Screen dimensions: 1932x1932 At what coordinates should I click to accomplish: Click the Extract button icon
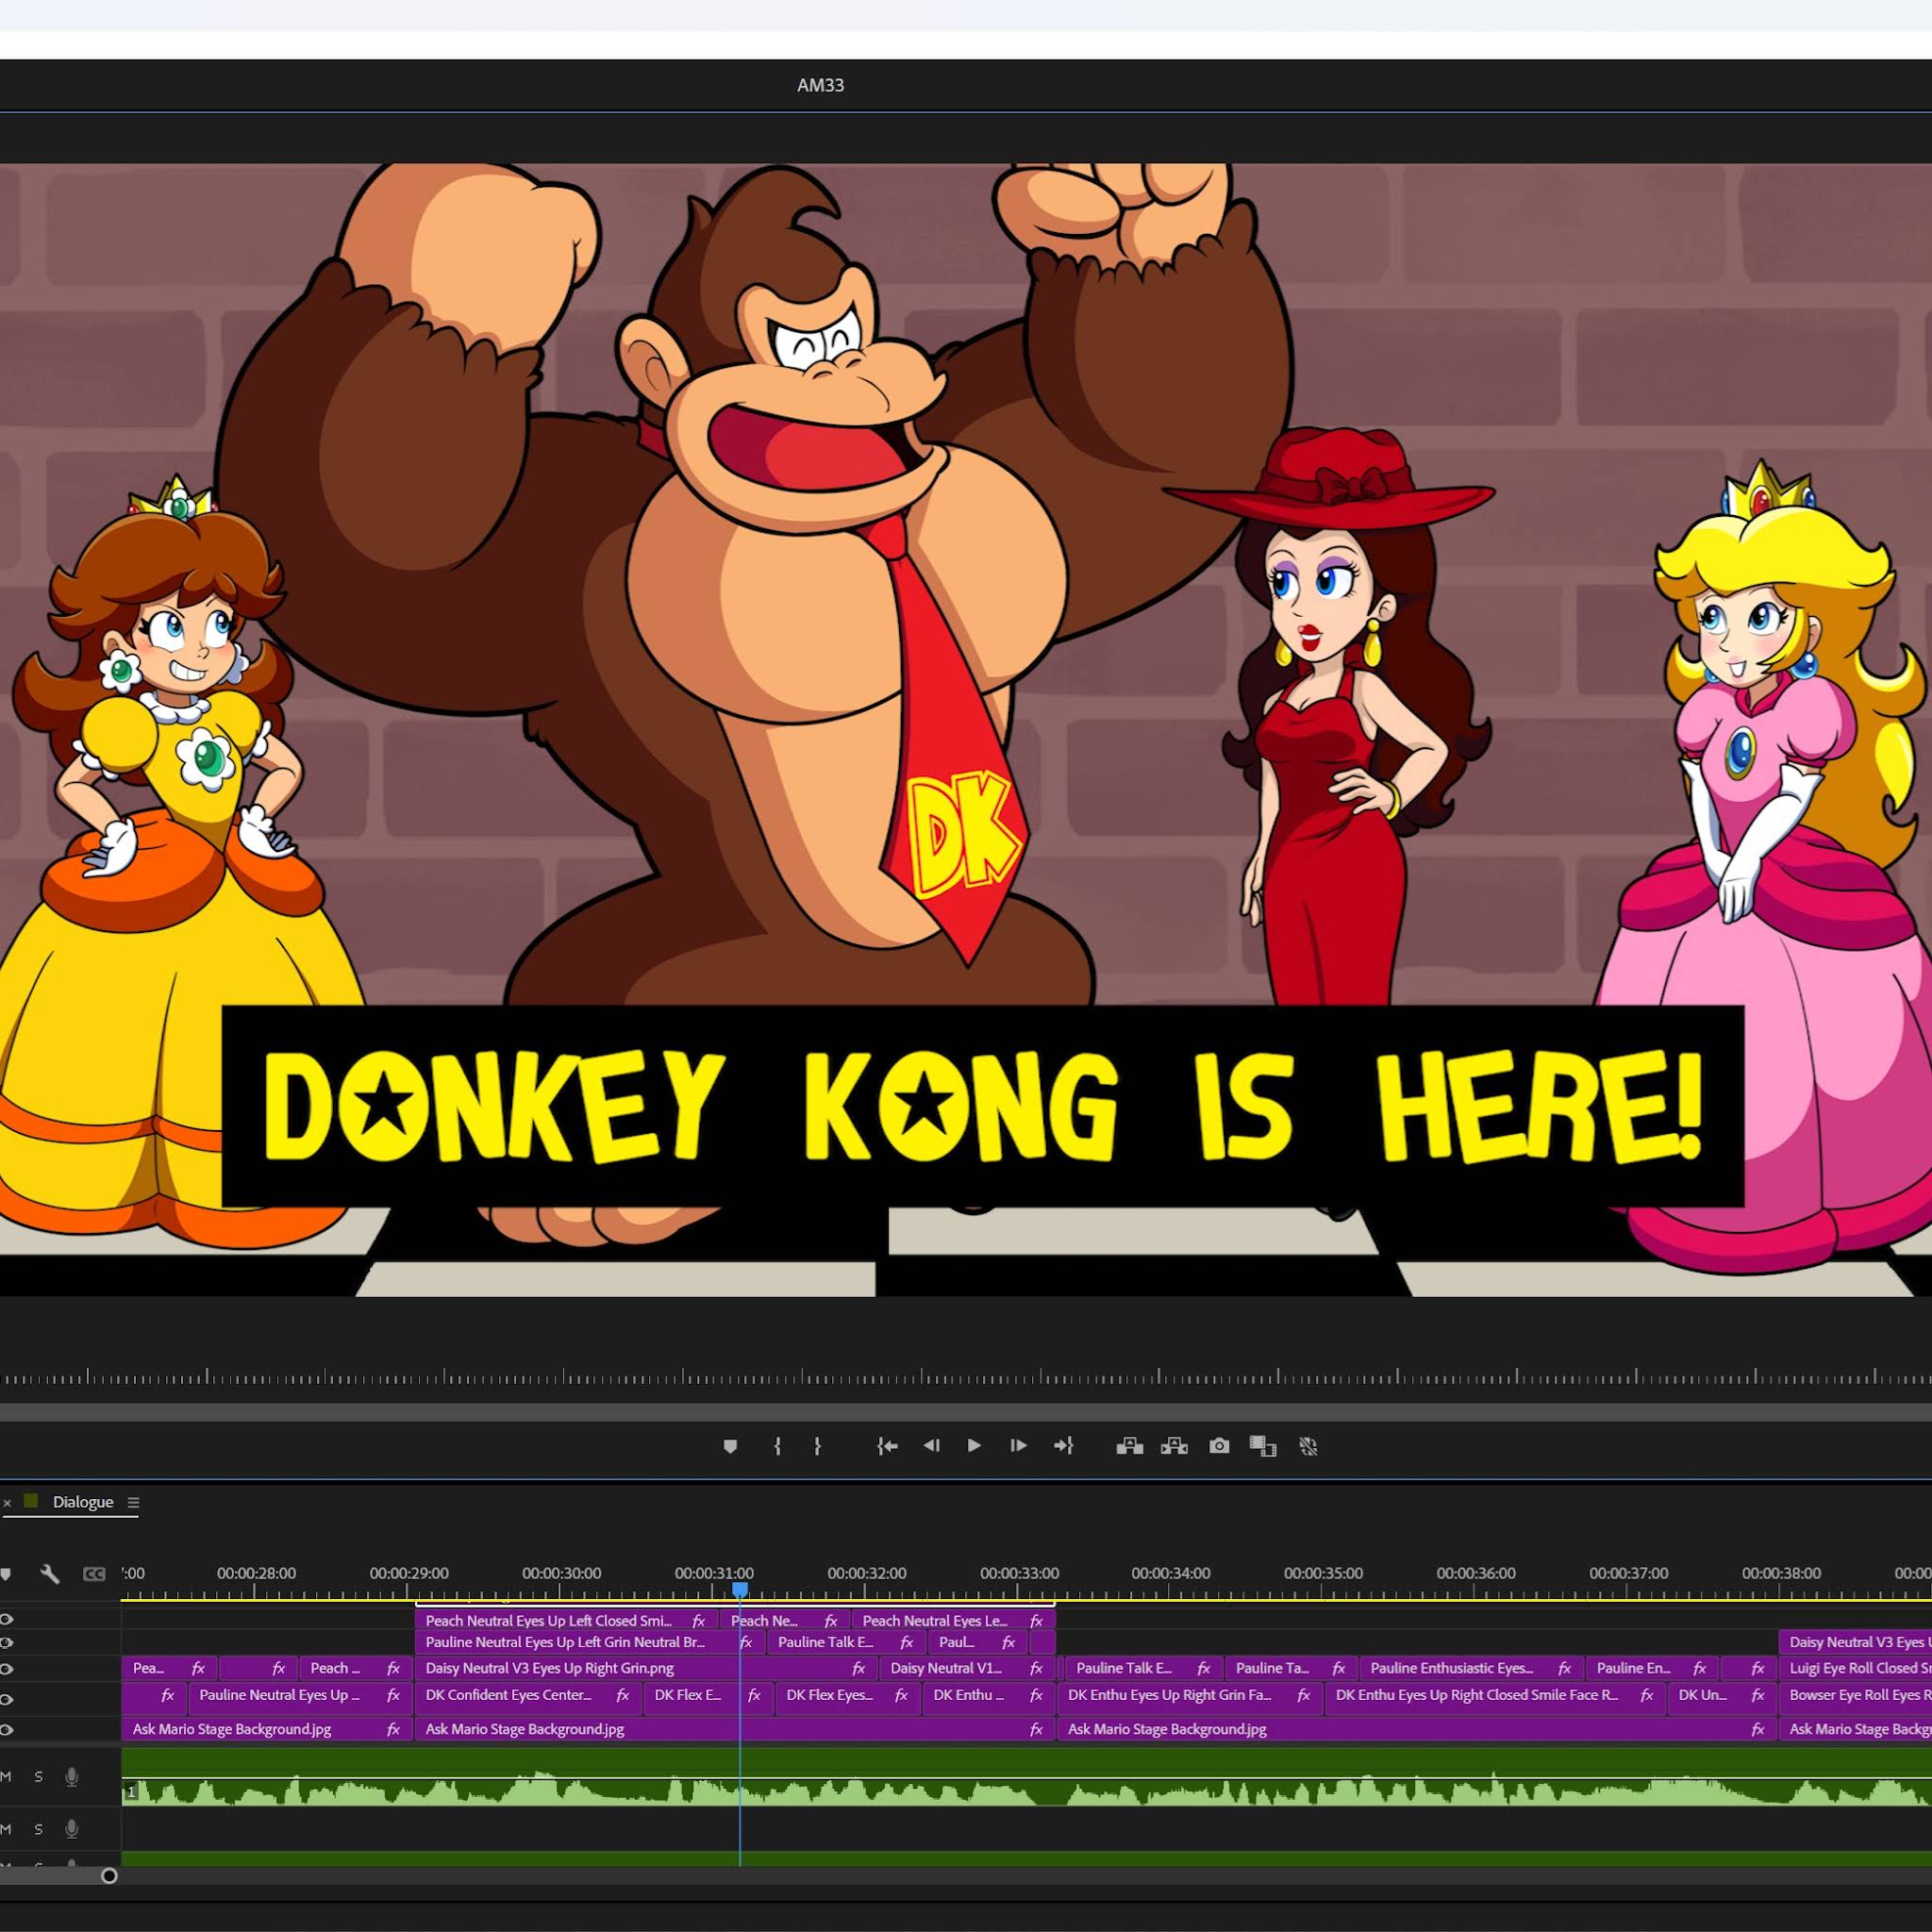point(1174,1446)
